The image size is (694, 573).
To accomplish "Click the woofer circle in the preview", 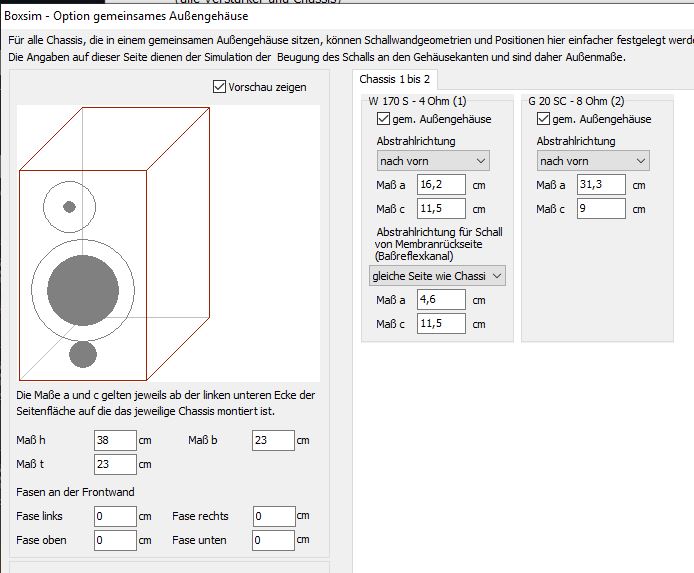I will click(x=83, y=290).
